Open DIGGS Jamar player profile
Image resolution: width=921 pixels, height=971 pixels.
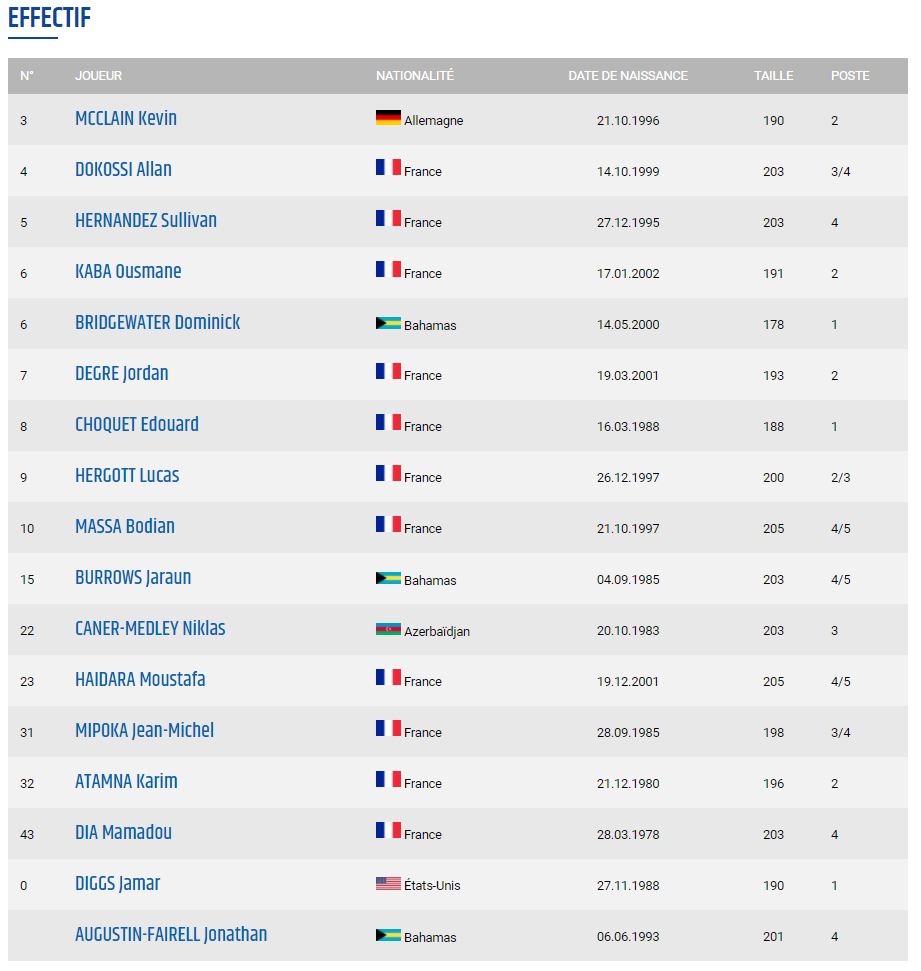point(118,883)
